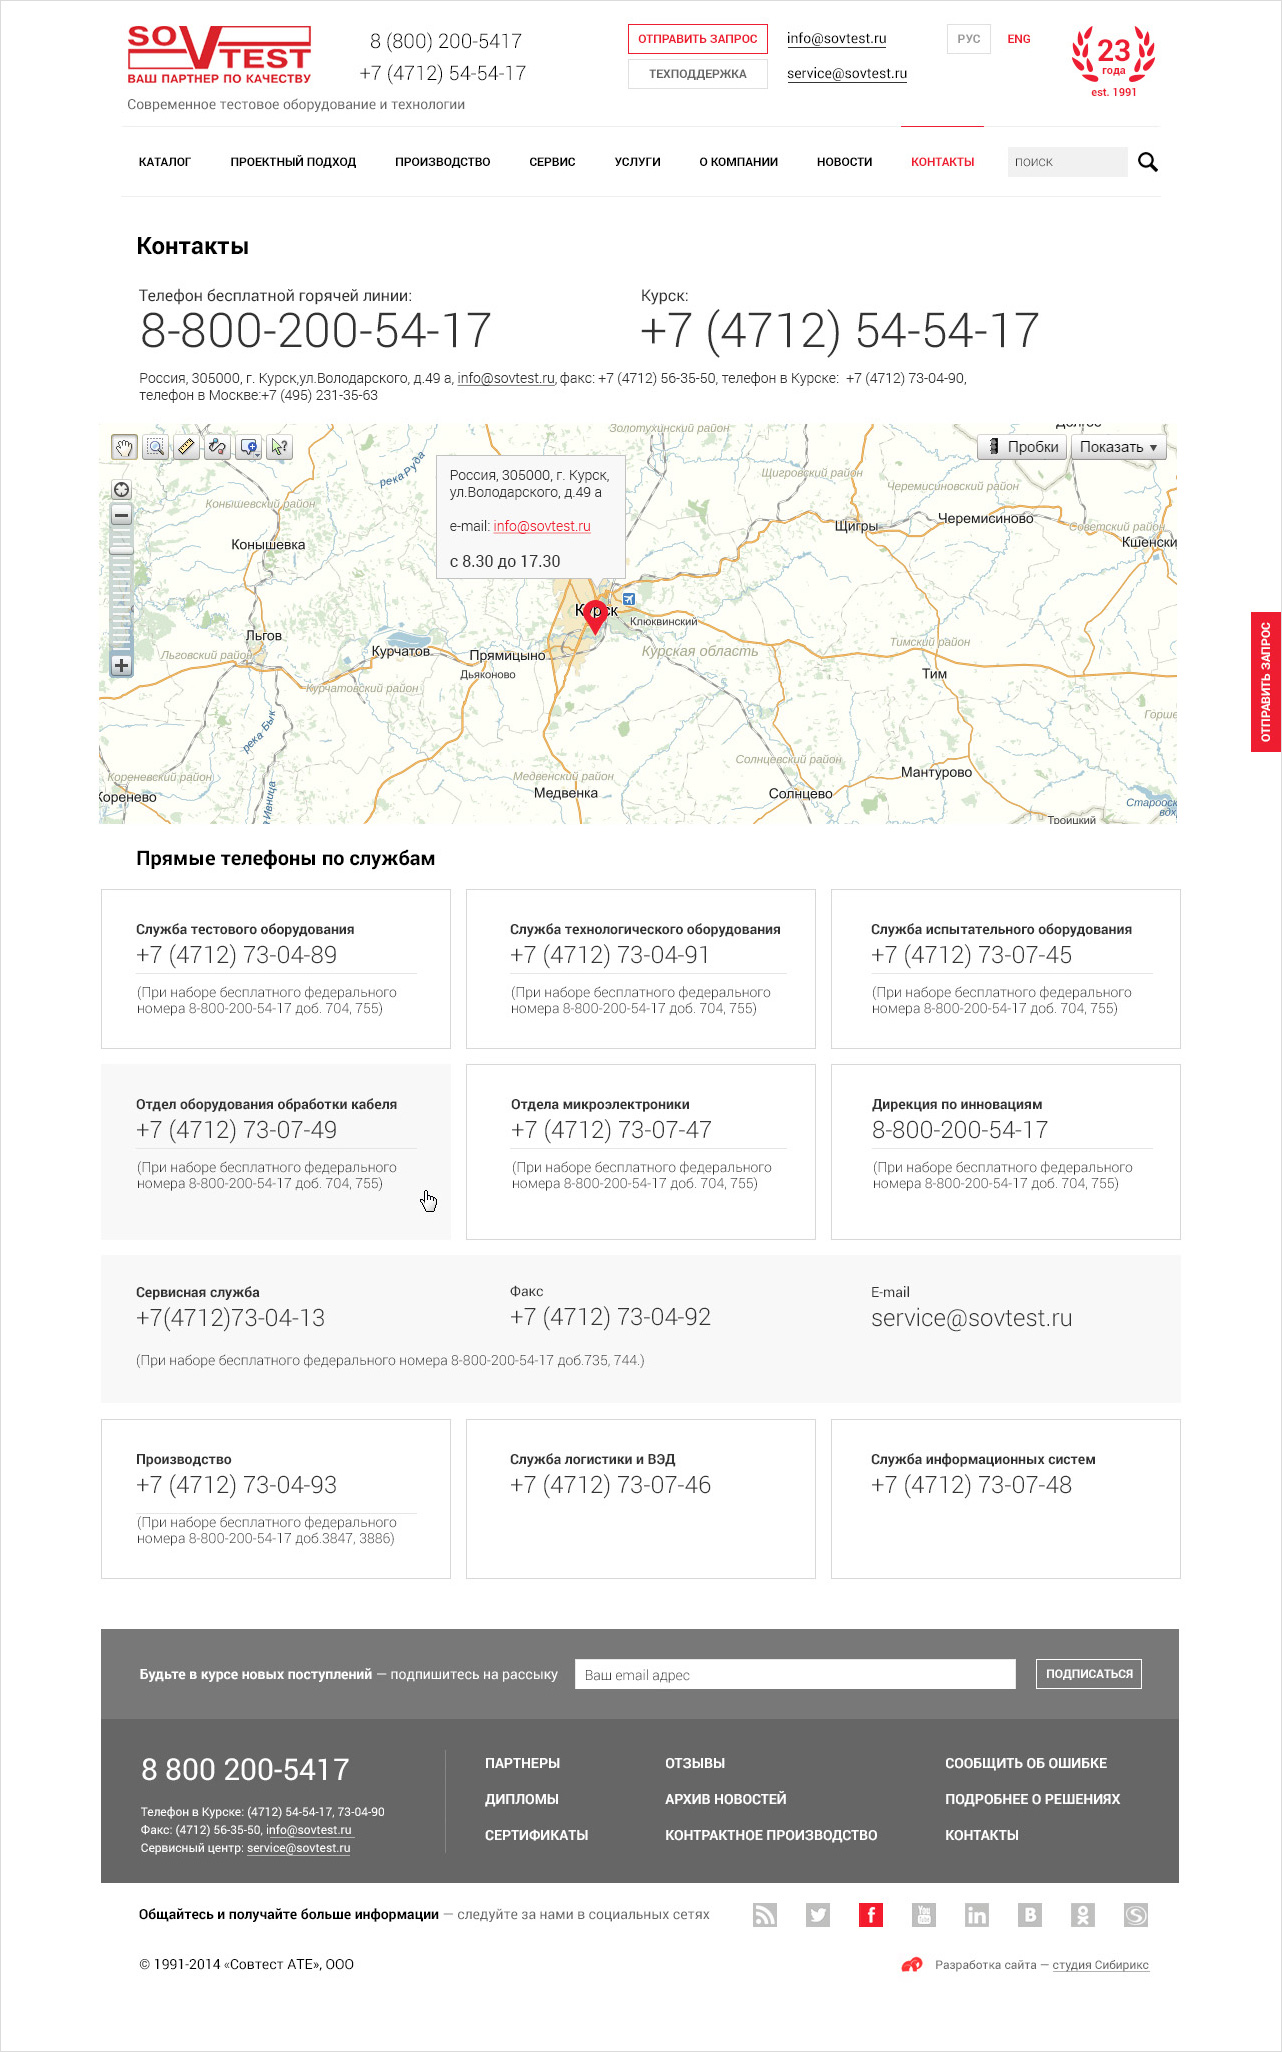
Task: Select the ruler distance tool on map
Action: (x=186, y=447)
